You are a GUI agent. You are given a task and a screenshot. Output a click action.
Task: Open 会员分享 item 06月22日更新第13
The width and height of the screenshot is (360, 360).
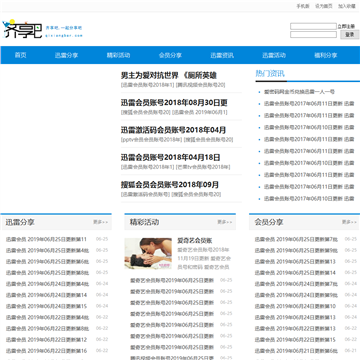tap(295, 329)
